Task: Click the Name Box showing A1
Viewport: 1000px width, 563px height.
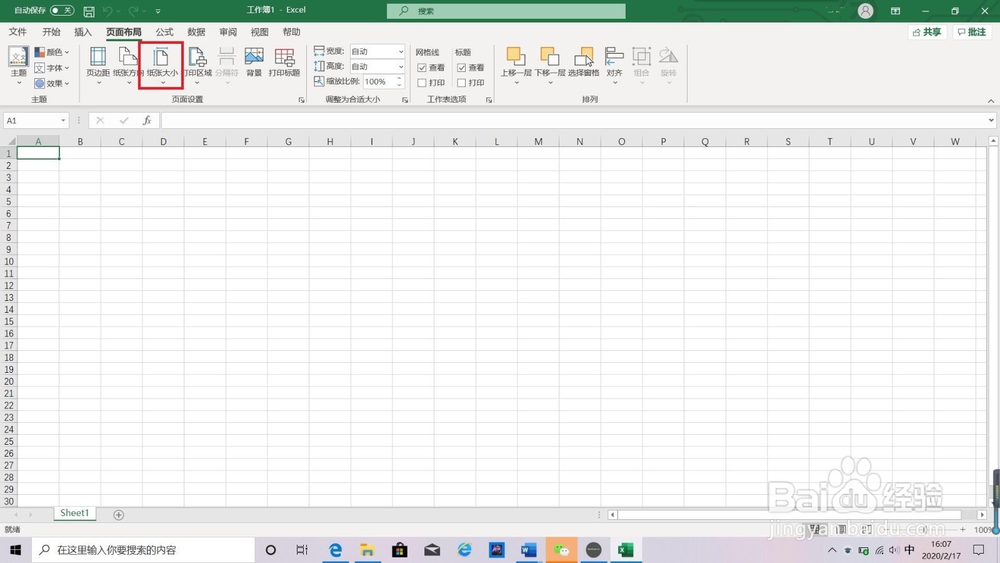Action: [36, 121]
